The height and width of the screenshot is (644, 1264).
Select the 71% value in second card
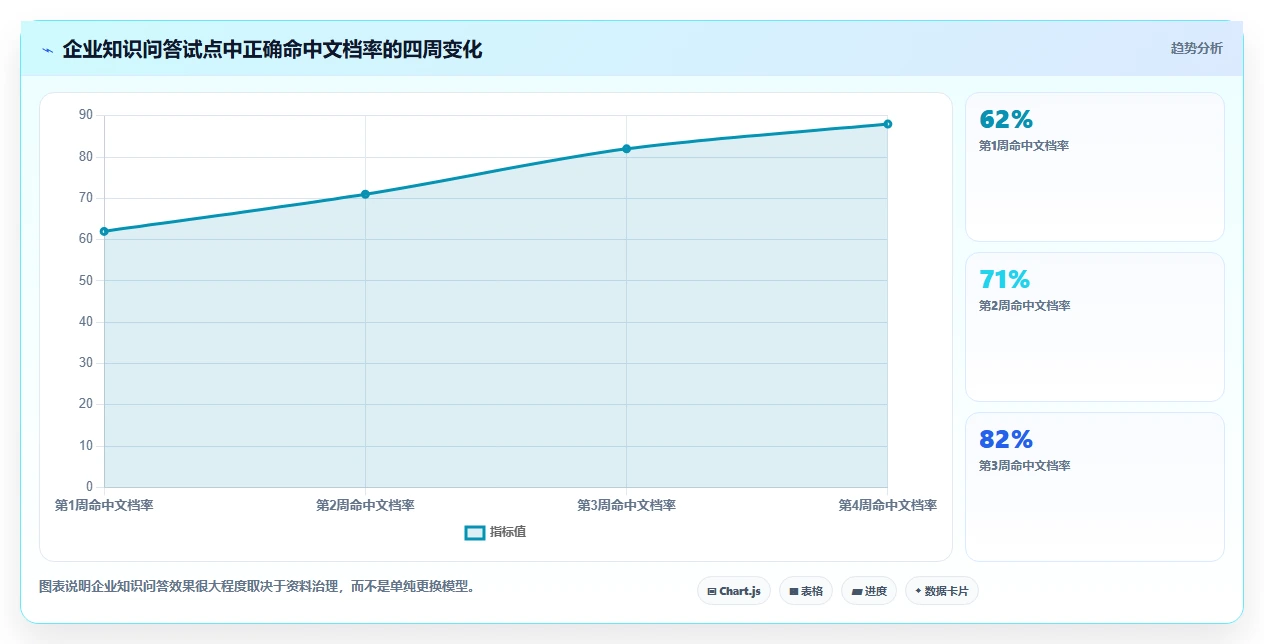click(1005, 280)
